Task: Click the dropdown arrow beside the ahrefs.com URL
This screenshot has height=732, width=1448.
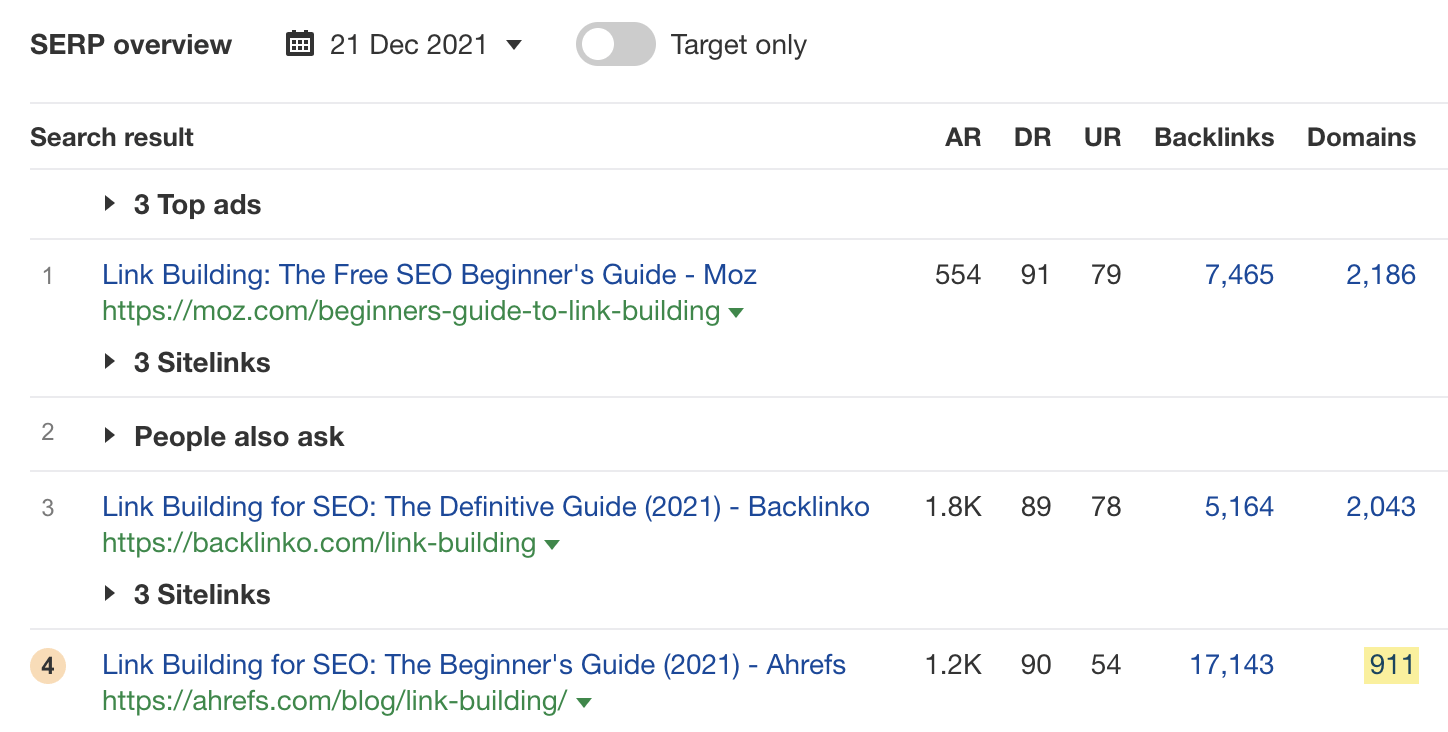Action: [584, 703]
